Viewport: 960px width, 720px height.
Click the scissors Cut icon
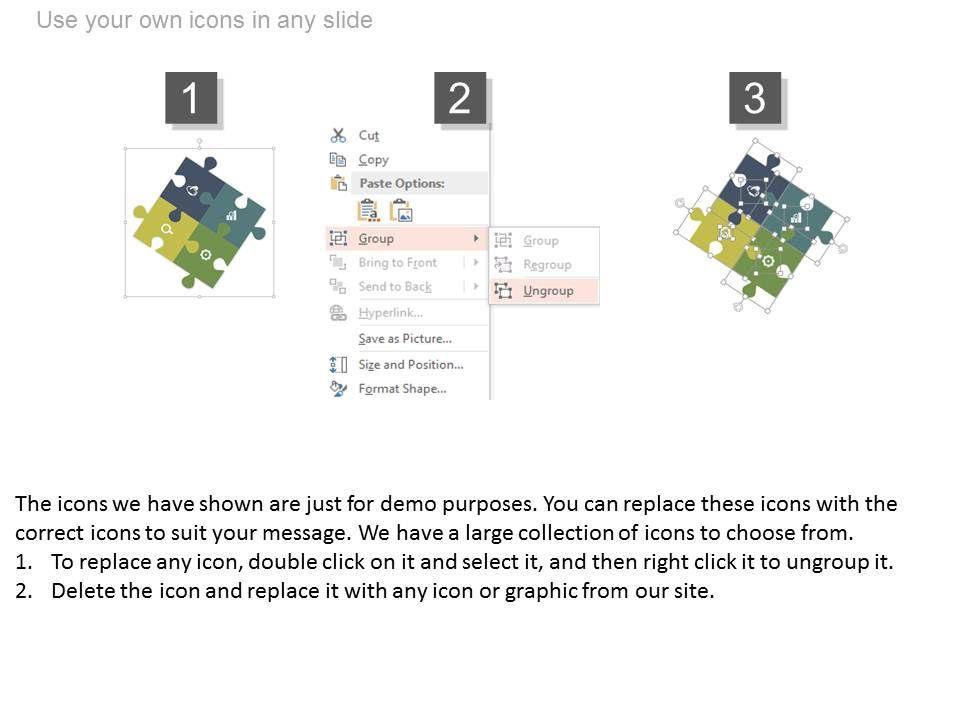tap(338, 135)
